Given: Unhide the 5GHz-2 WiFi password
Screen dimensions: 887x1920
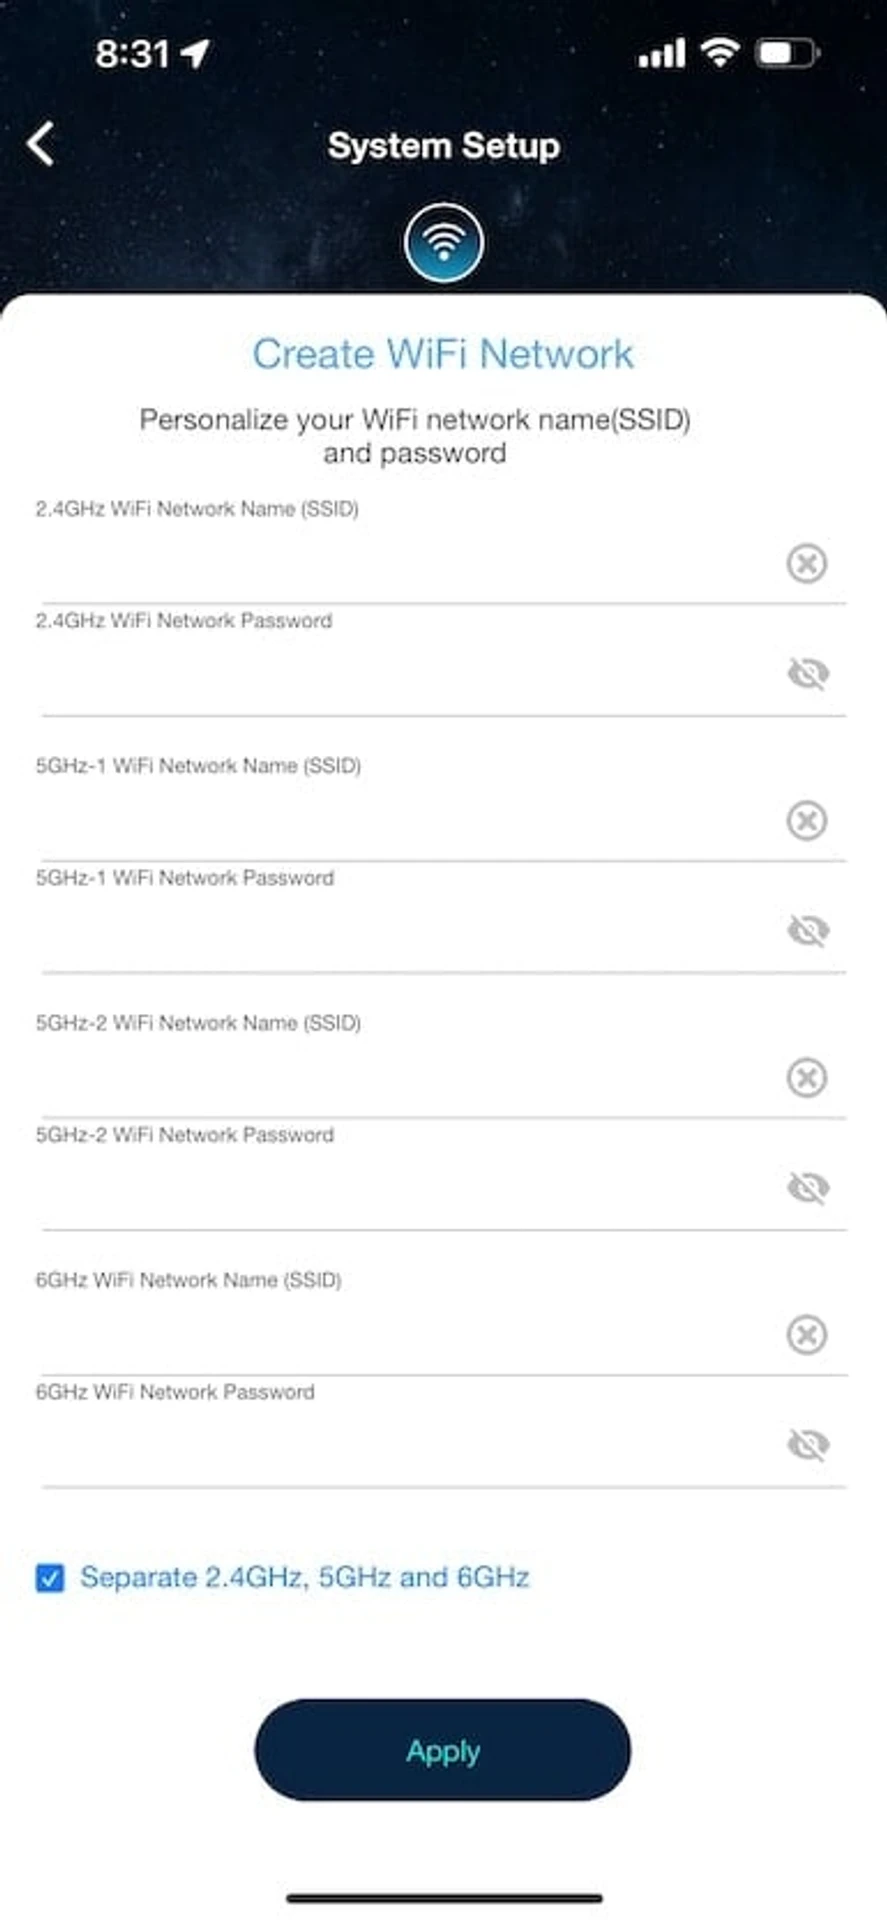Looking at the screenshot, I should coord(808,1187).
